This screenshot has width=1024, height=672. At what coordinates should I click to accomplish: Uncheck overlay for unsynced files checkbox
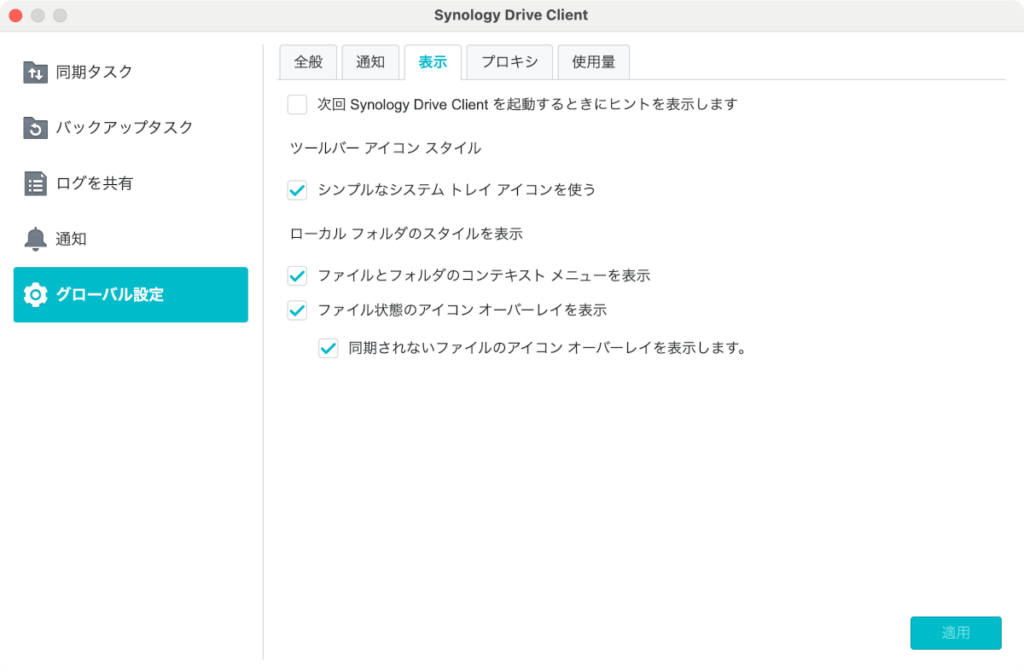(328, 348)
